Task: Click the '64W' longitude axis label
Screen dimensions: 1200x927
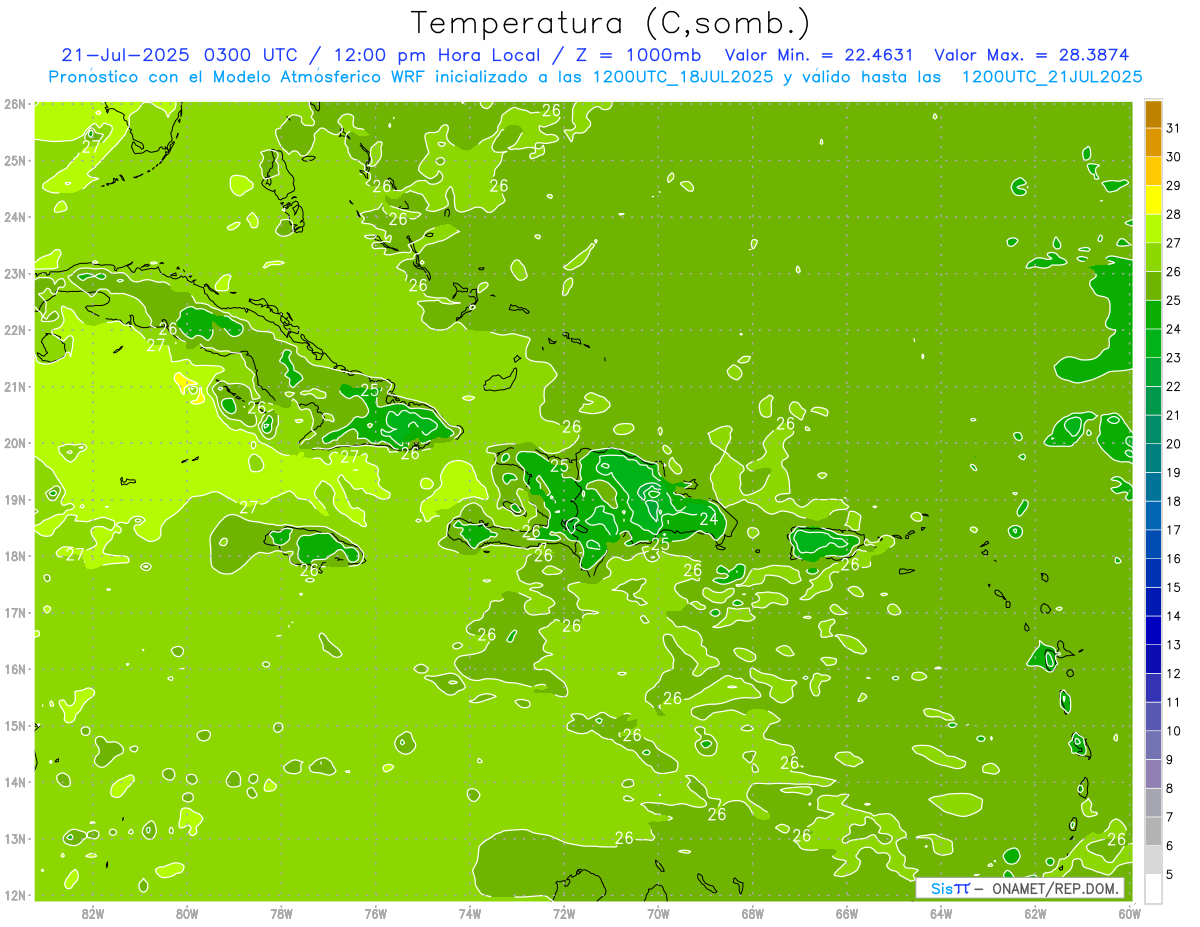Action: 941,913
